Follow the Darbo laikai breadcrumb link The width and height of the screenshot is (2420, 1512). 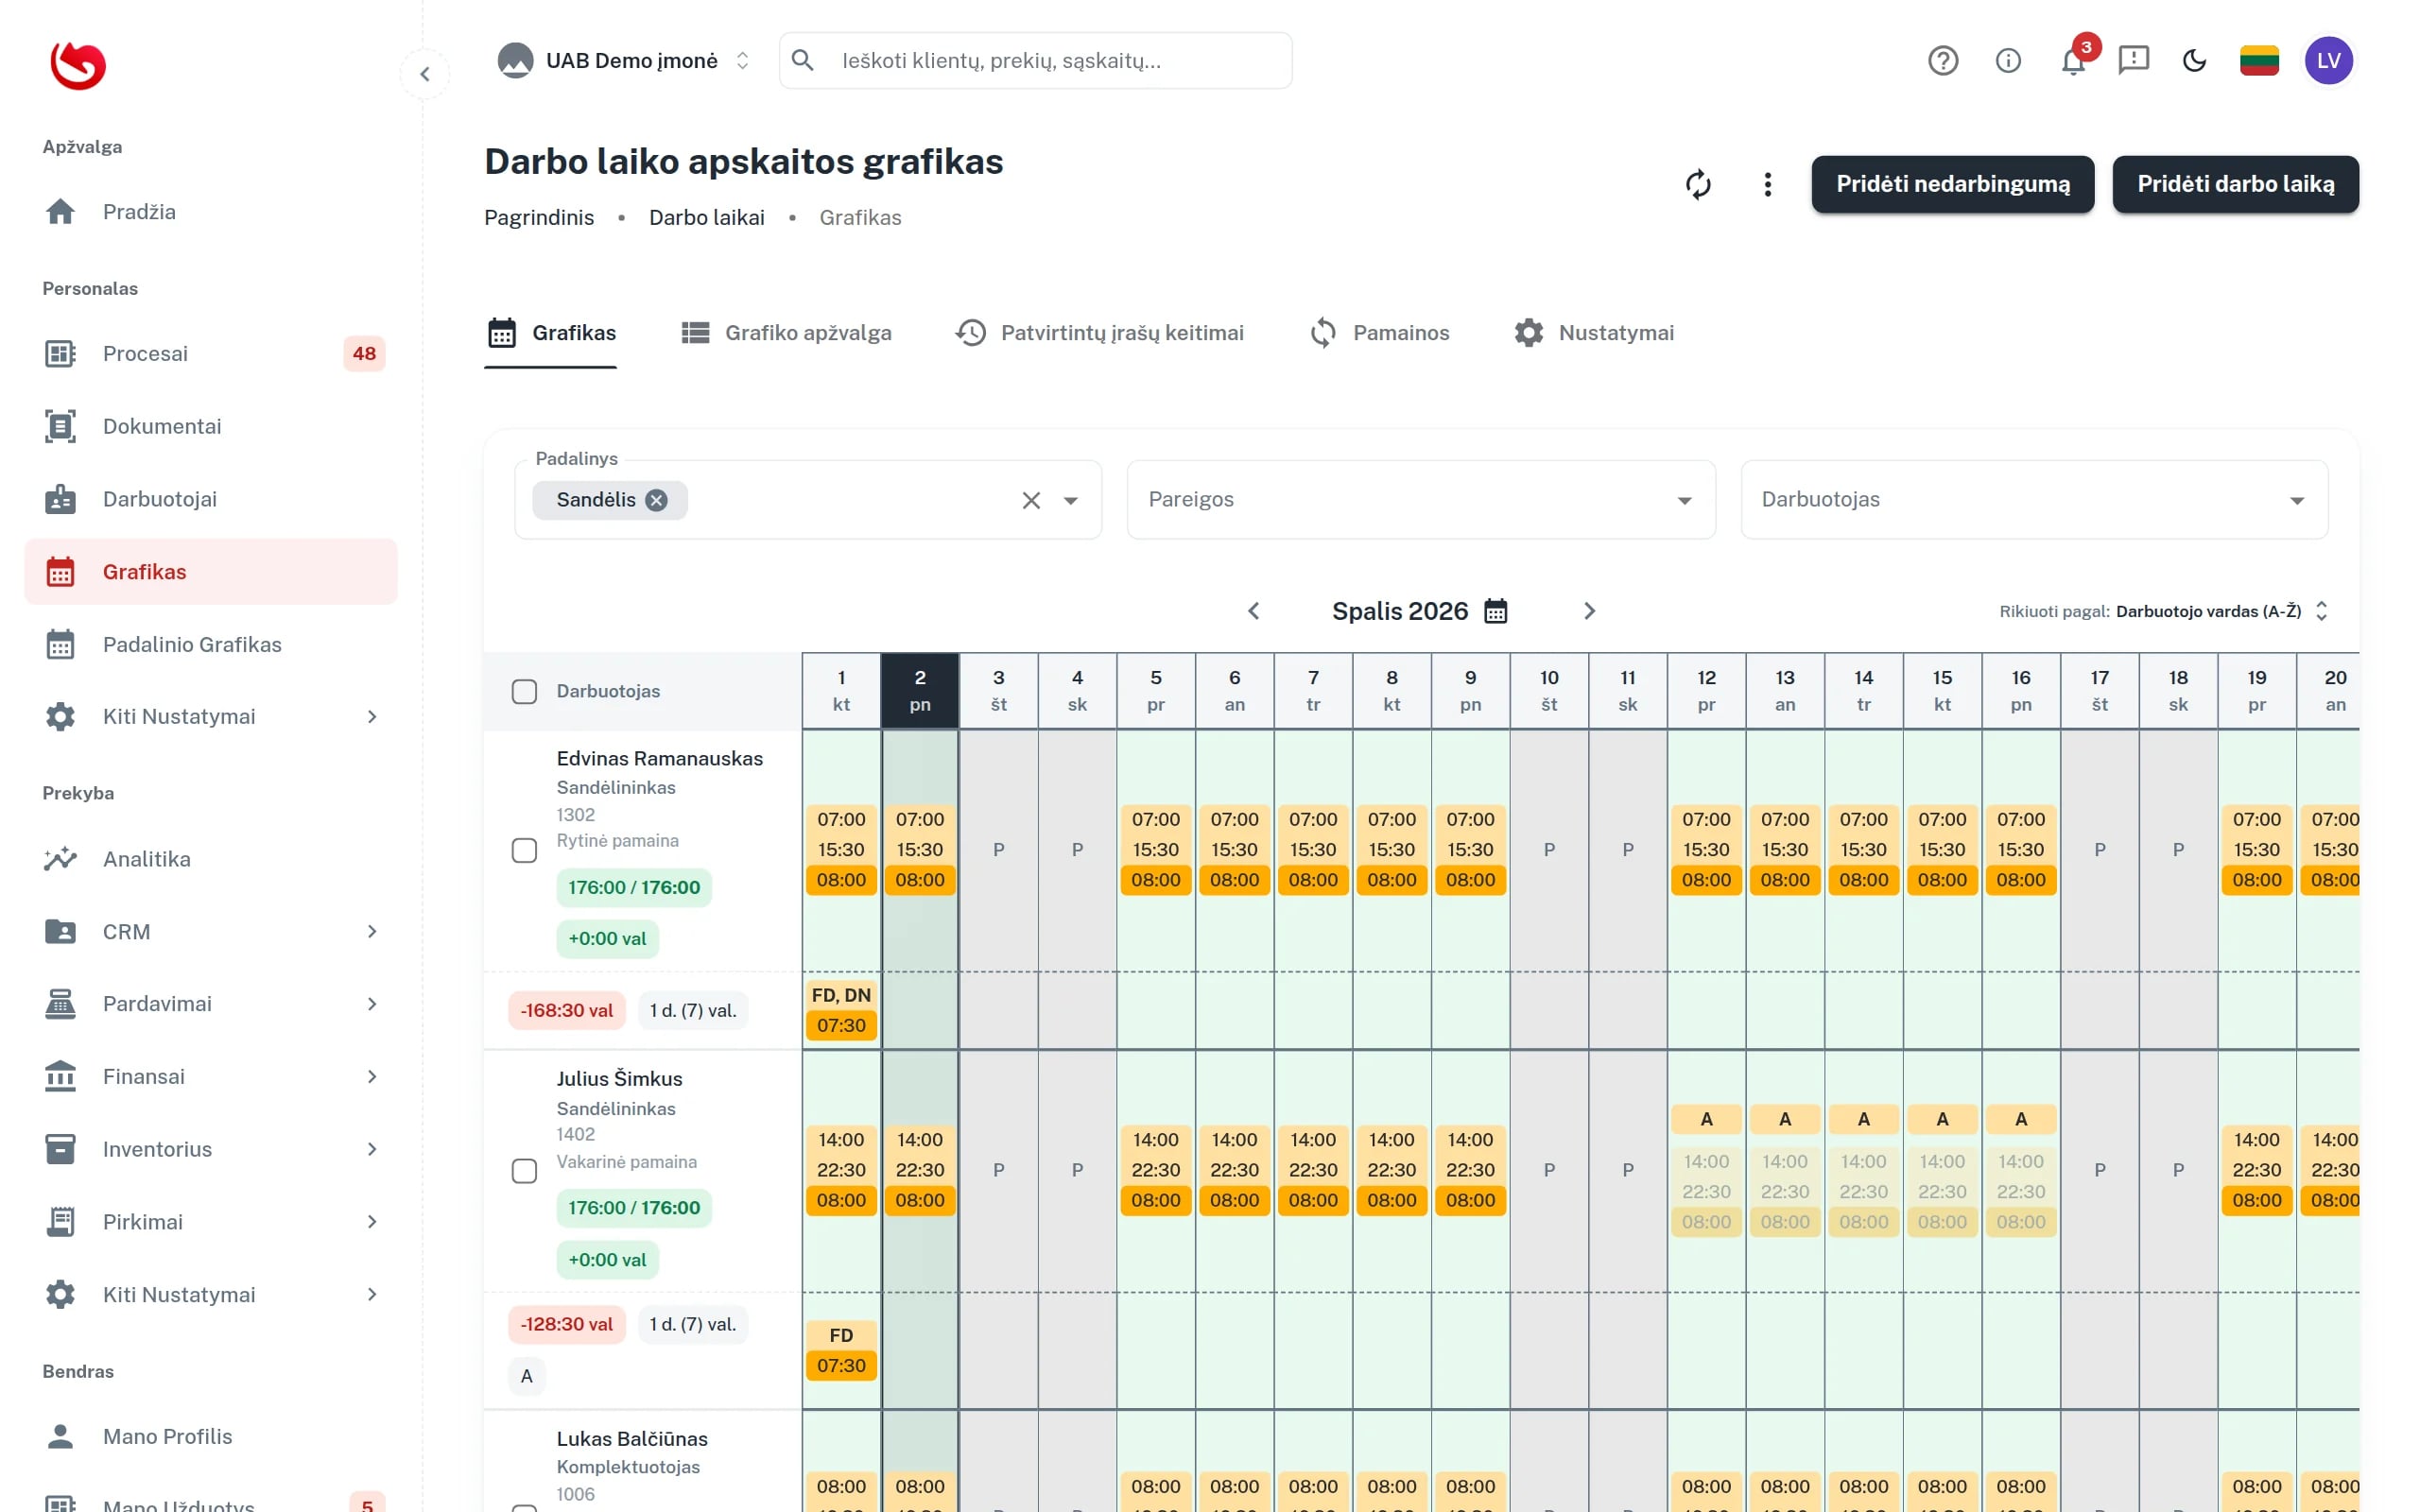[706, 218]
